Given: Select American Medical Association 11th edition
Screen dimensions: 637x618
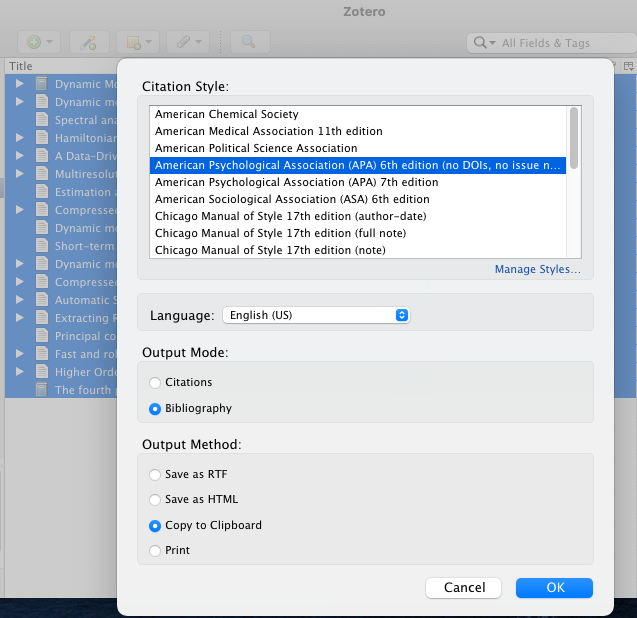Looking at the screenshot, I should (358, 131).
